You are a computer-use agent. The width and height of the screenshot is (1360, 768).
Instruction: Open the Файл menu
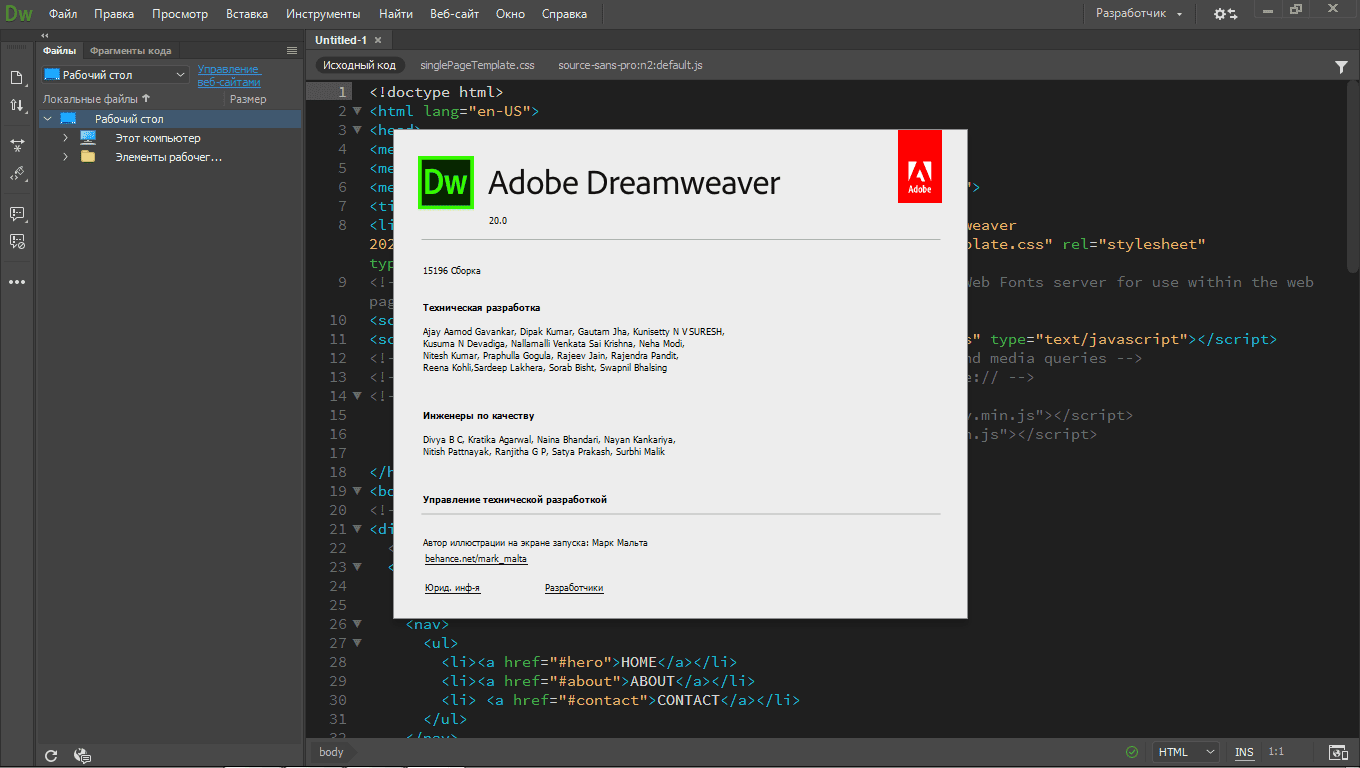[x=63, y=14]
